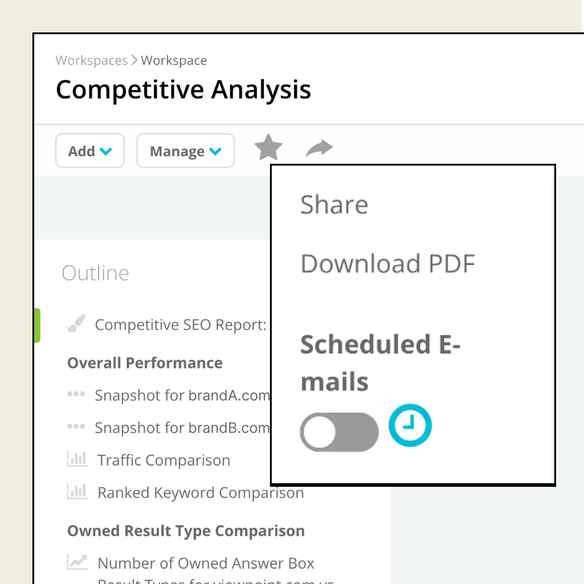Select the Owned Result Type Comparison heading
Viewport: 584px width, 584px height.
[186, 531]
